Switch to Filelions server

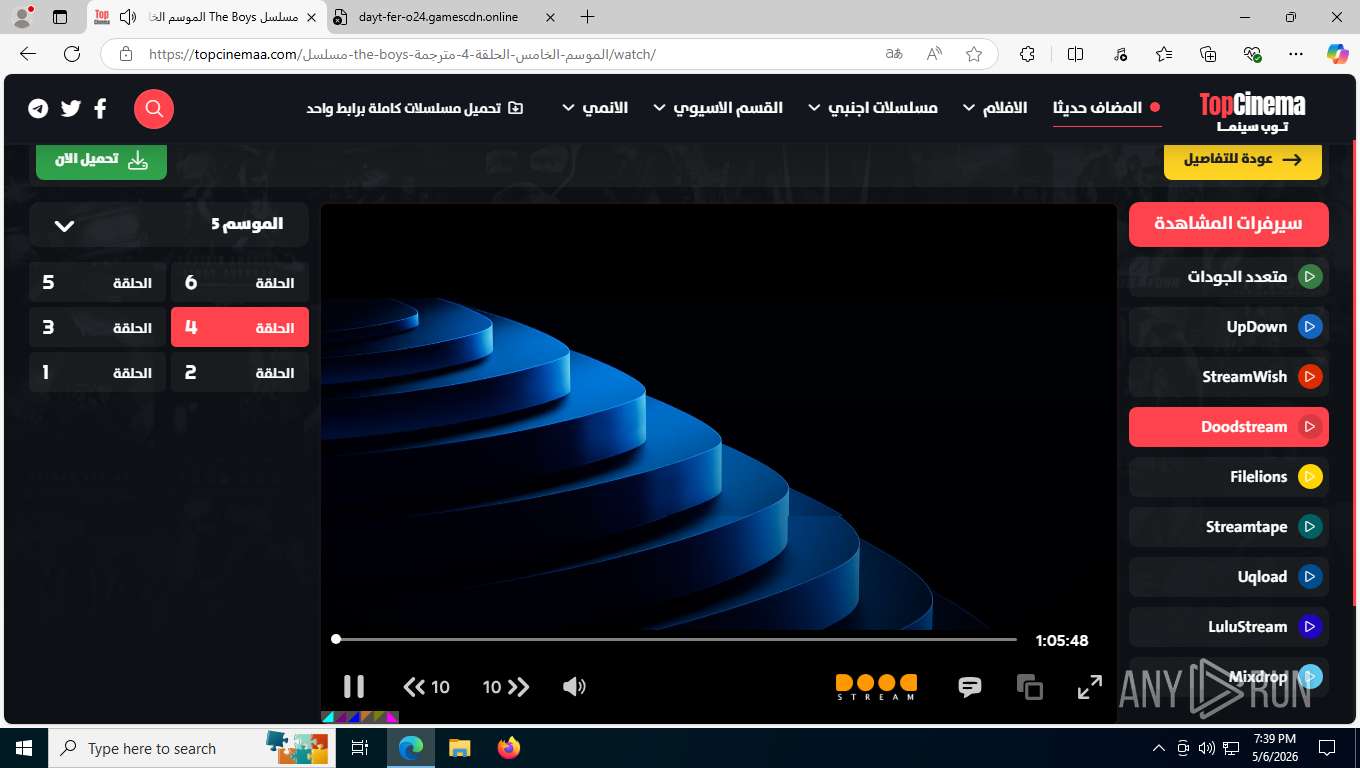(1229, 477)
